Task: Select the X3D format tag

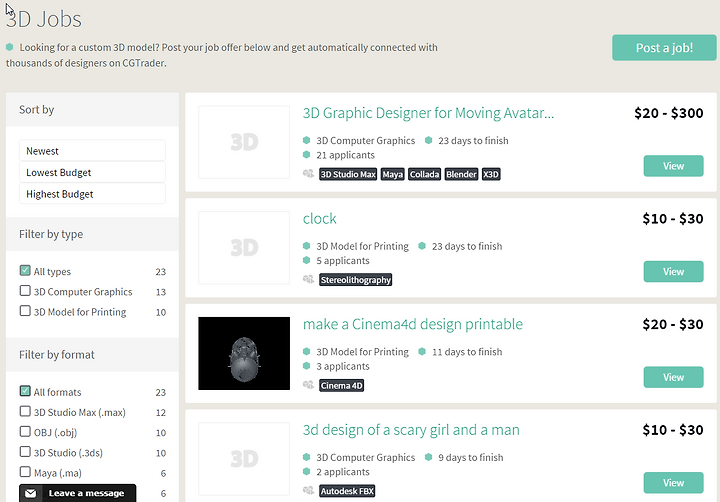Action: tap(491, 175)
